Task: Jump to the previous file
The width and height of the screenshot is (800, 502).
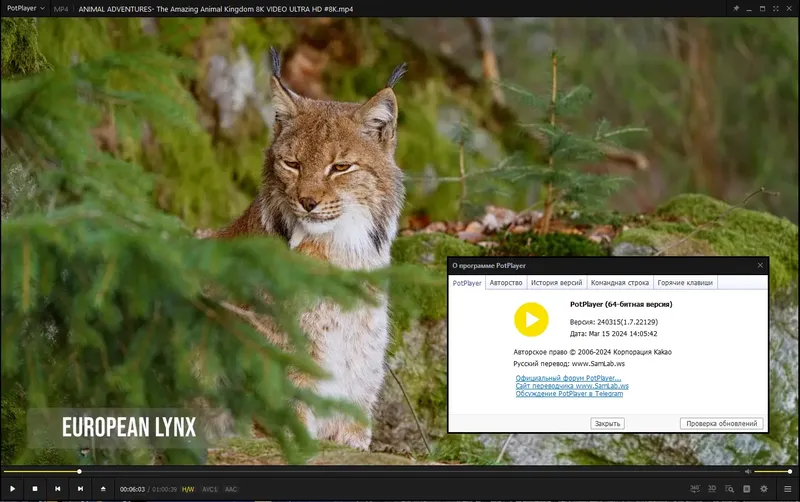Action: 58,489
